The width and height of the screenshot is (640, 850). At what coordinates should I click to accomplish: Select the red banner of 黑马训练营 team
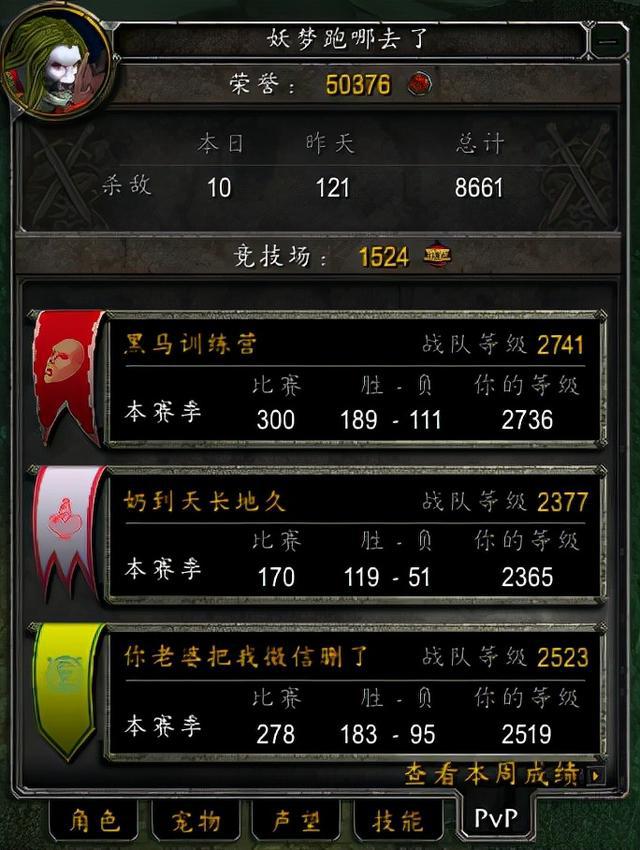[x=68, y=376]
